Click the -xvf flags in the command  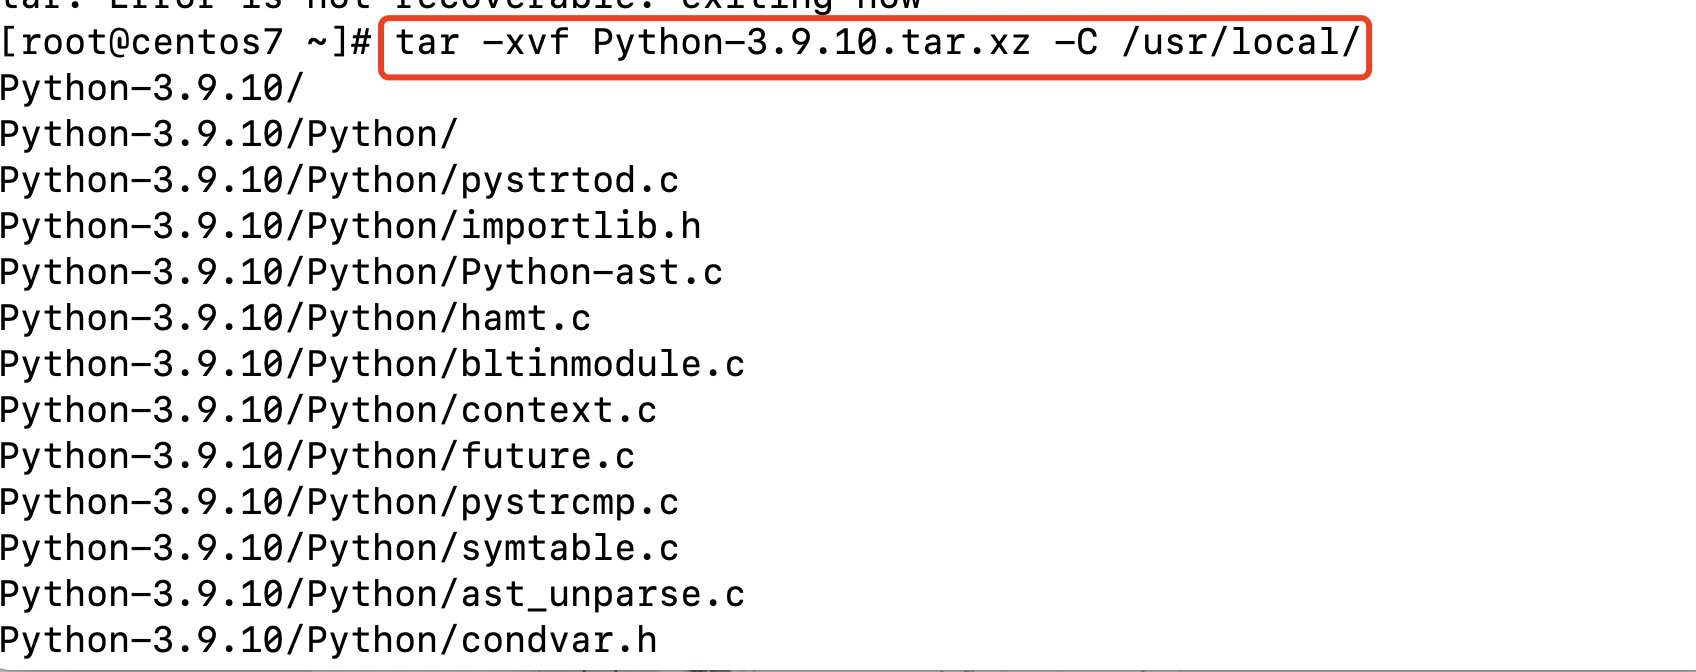point(526,43)
